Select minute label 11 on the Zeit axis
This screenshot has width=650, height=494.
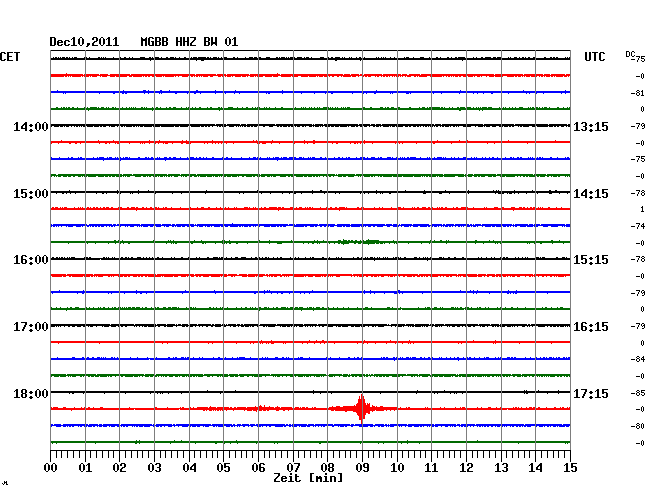pyautogui.click(x=431, y=468)
